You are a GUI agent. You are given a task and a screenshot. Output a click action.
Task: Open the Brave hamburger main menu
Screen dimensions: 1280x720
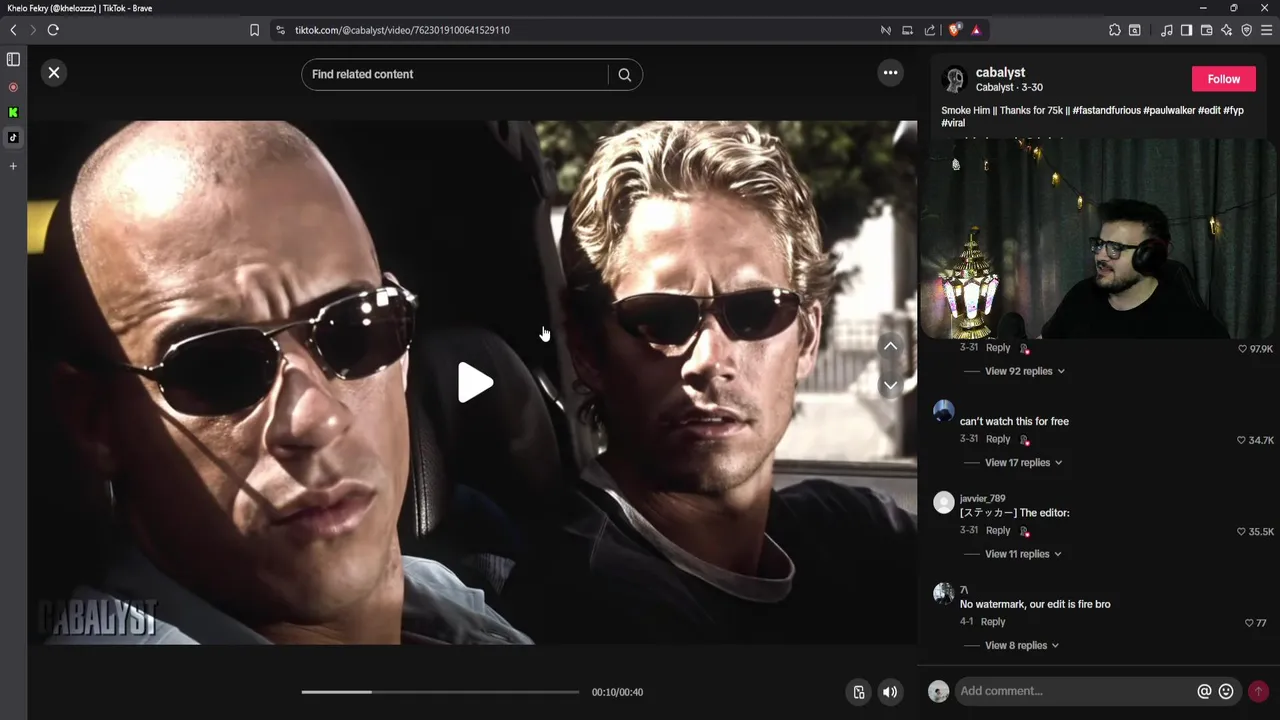point(1266,30)
